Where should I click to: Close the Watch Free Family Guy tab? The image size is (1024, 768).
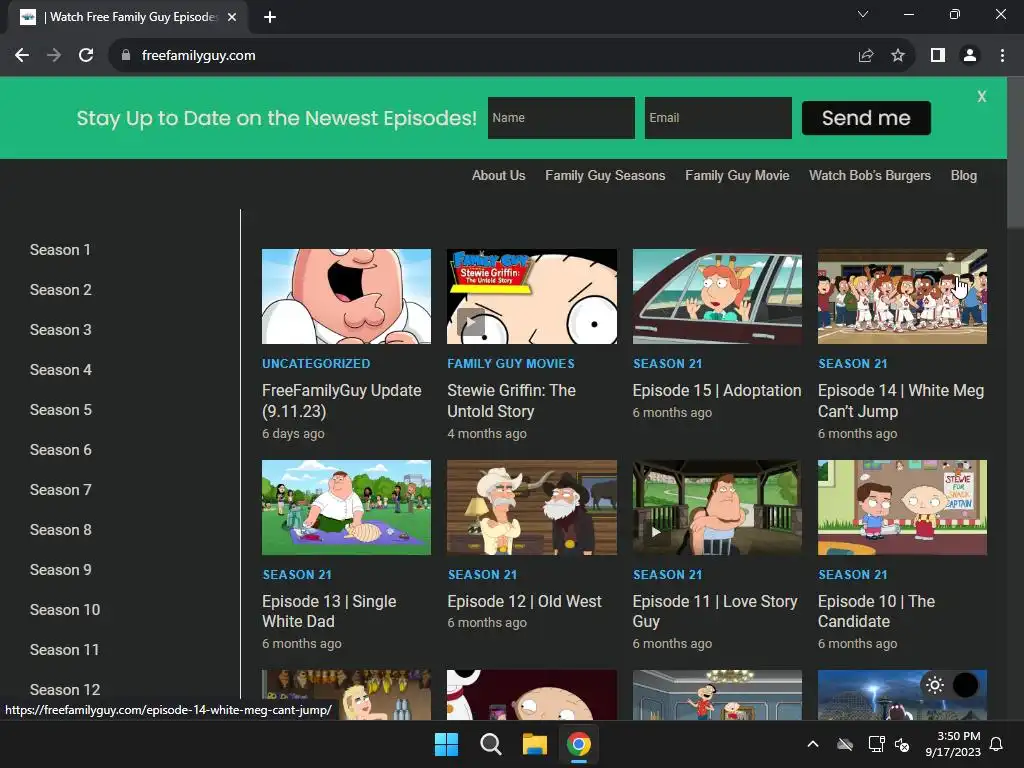(x=232, y=17)
